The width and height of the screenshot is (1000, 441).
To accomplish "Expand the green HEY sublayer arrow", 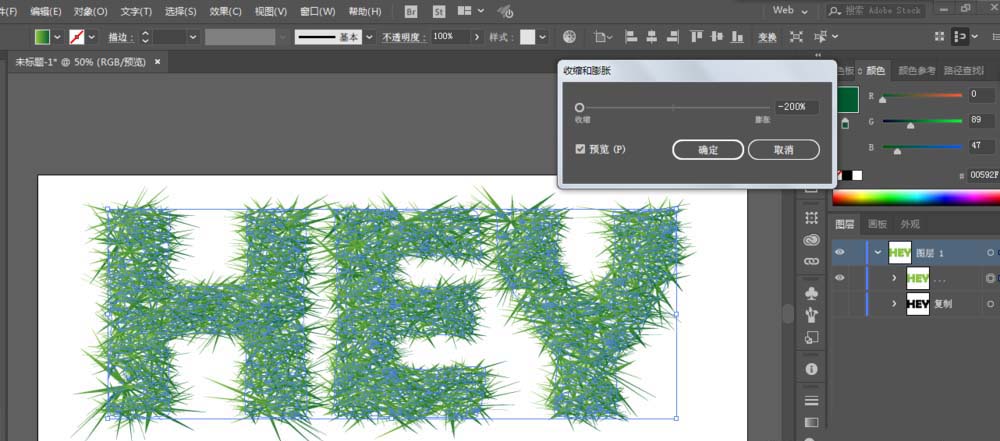I will (x=894, y=278).
